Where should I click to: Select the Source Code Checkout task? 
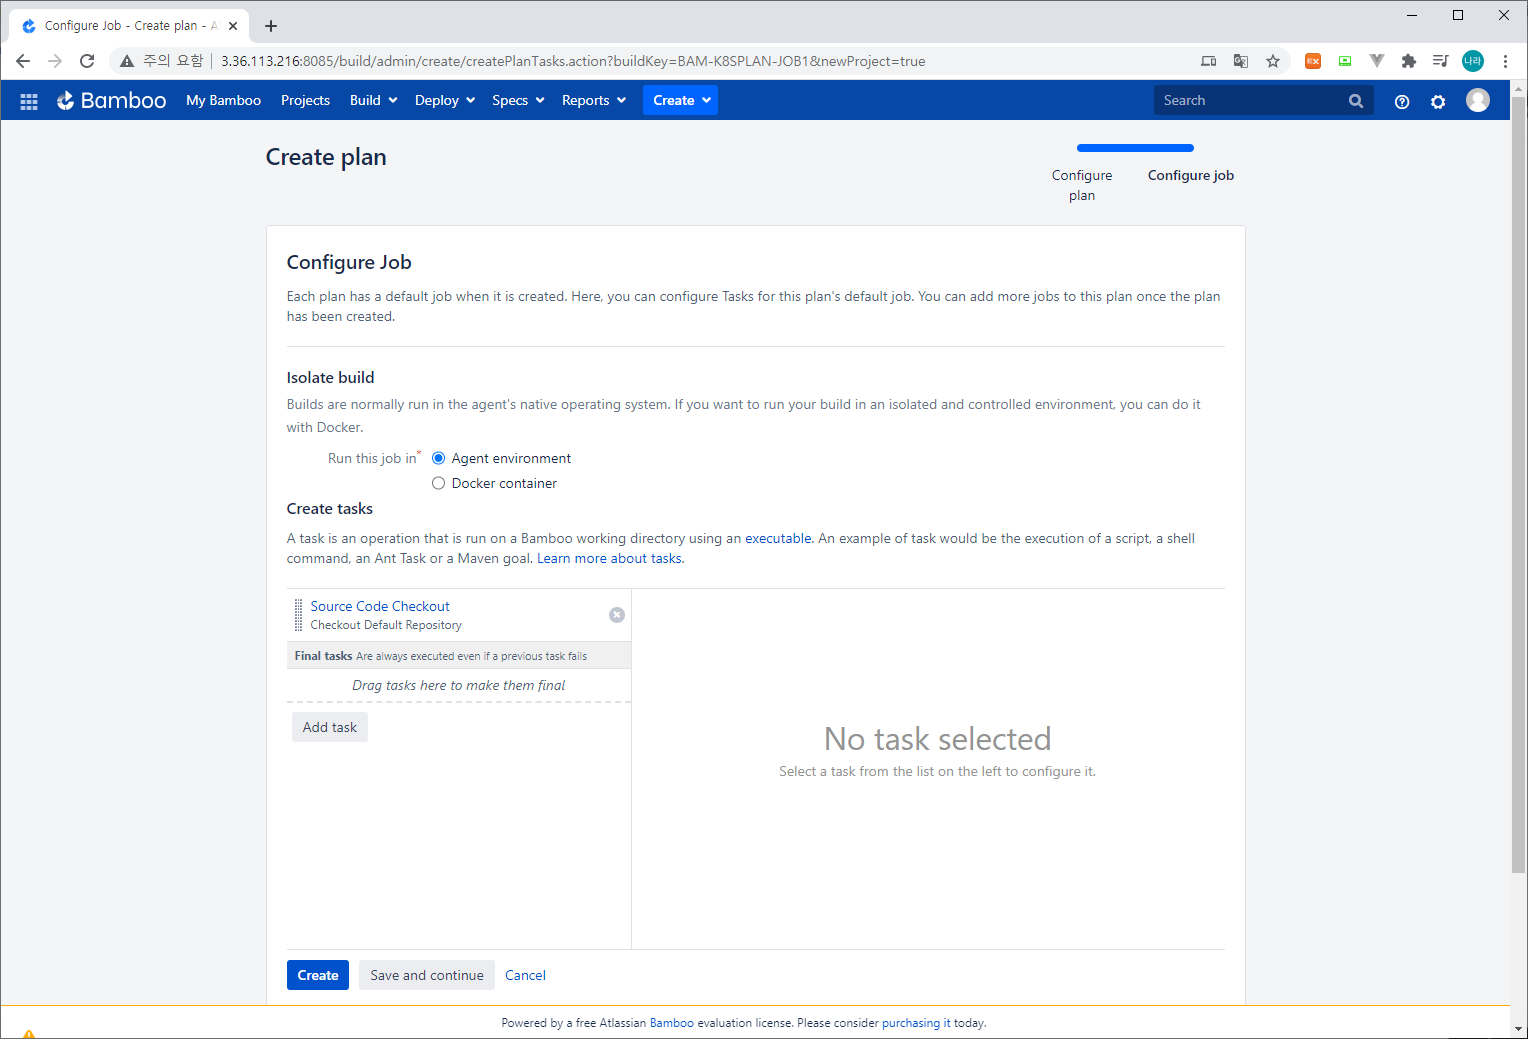[x=380, y=606]
